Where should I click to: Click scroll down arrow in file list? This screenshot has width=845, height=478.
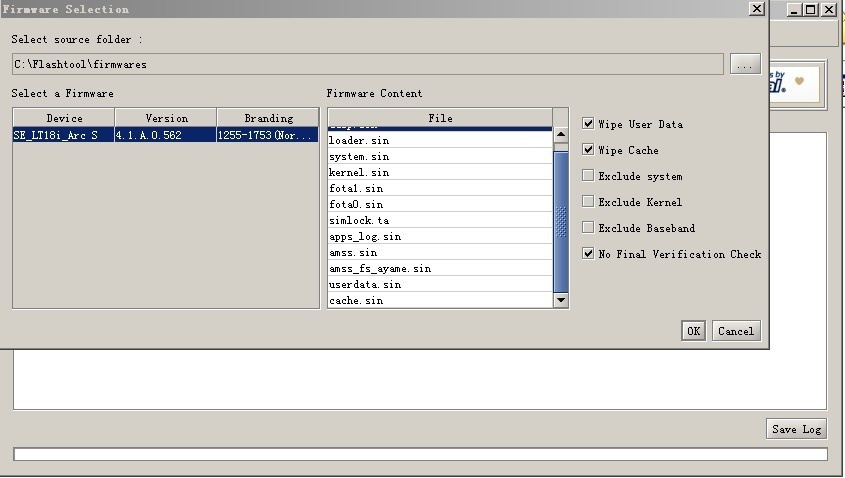[x=560, y=300]
